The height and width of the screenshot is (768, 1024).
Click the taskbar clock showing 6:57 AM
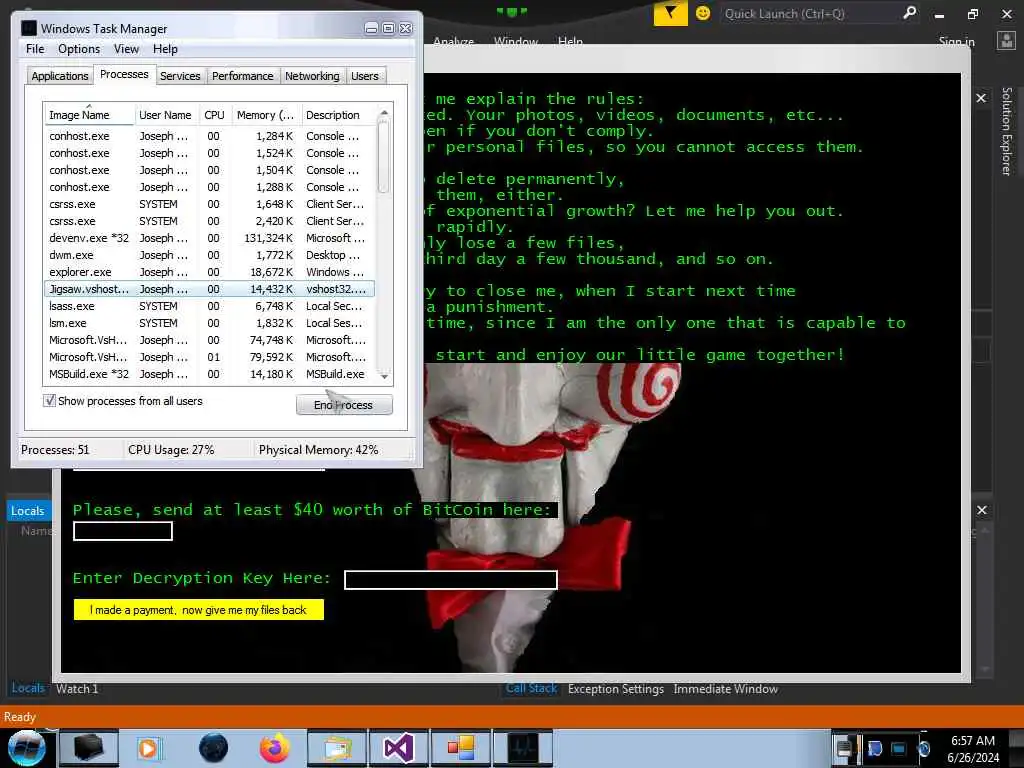click(x=972, y=748)
